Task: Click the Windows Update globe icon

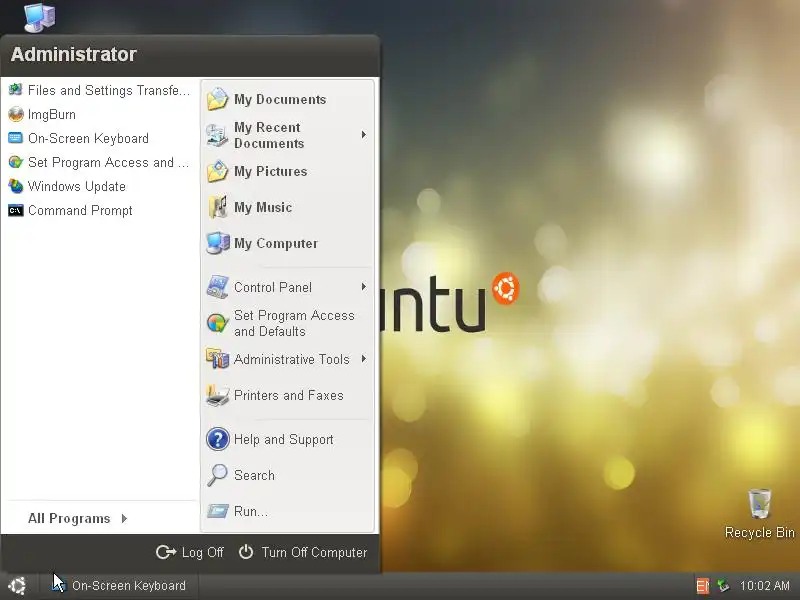Action: [x=16, y=186]
